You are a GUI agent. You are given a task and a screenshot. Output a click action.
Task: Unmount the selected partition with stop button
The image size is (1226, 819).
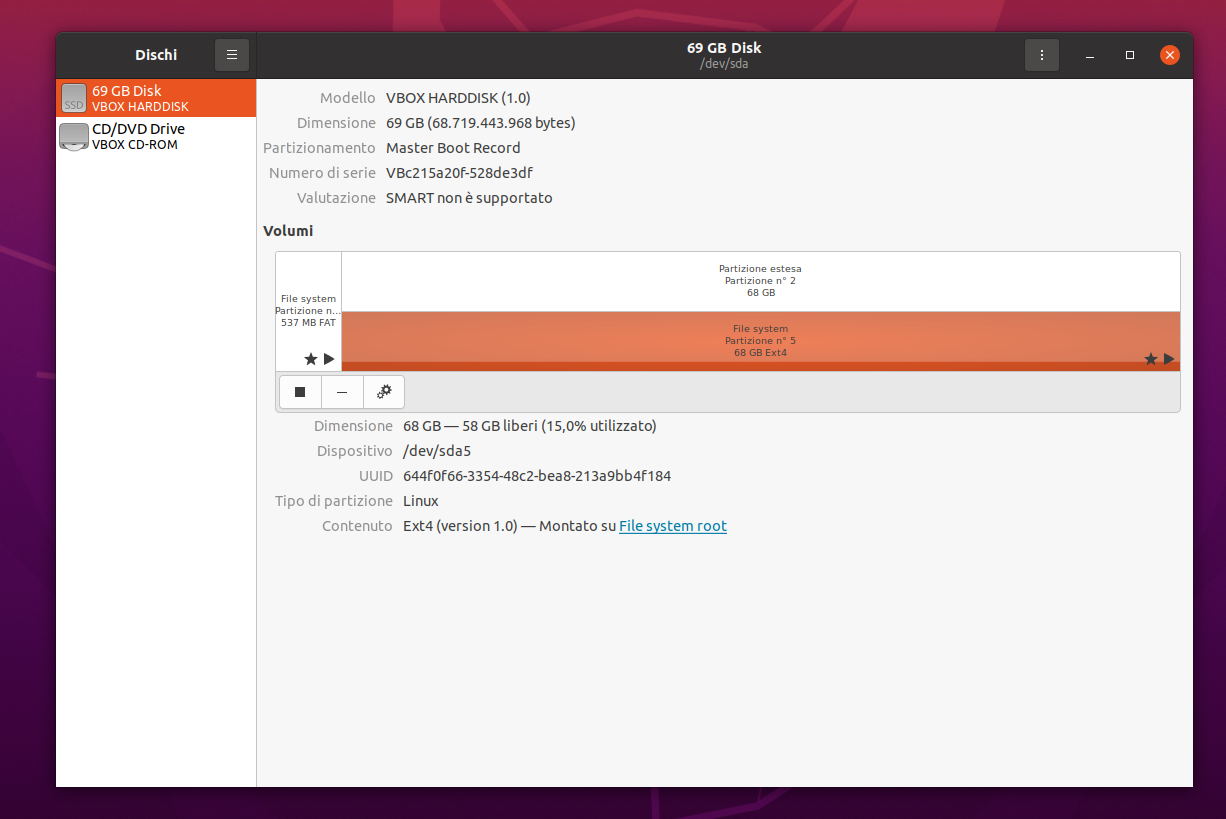pyautogui.click(x=300, y=392)
